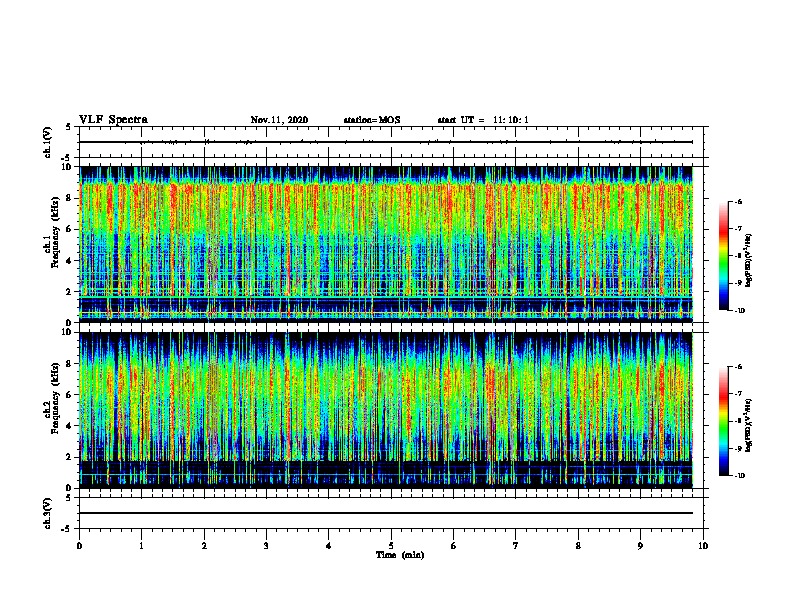Click the ch.1 colorbar "-7" label
Screen dimensions: 792x612
(738, 229)
